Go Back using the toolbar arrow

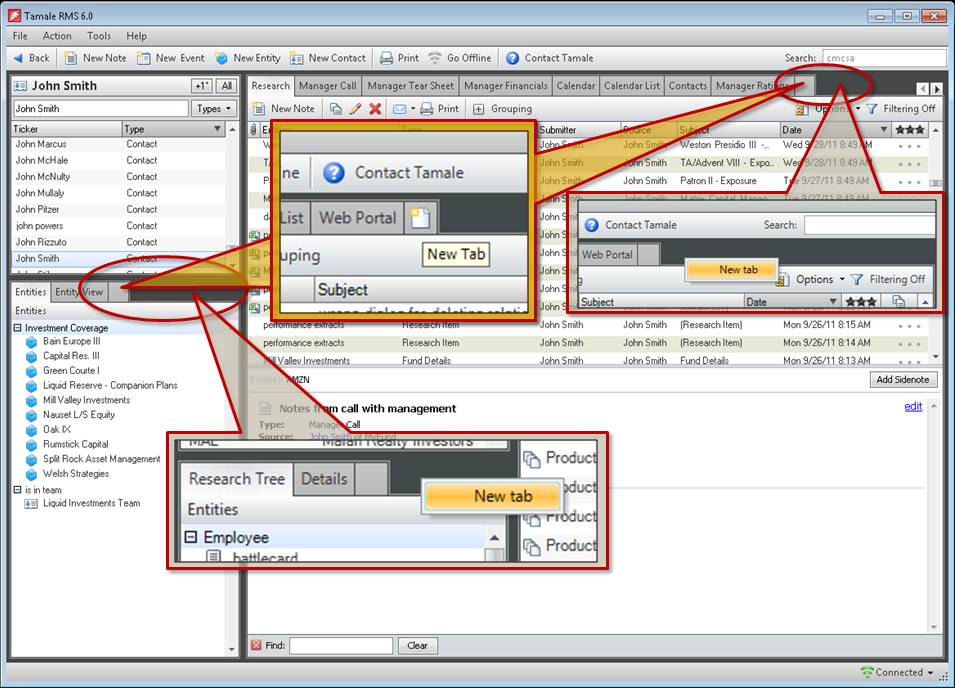pos(31,58)
